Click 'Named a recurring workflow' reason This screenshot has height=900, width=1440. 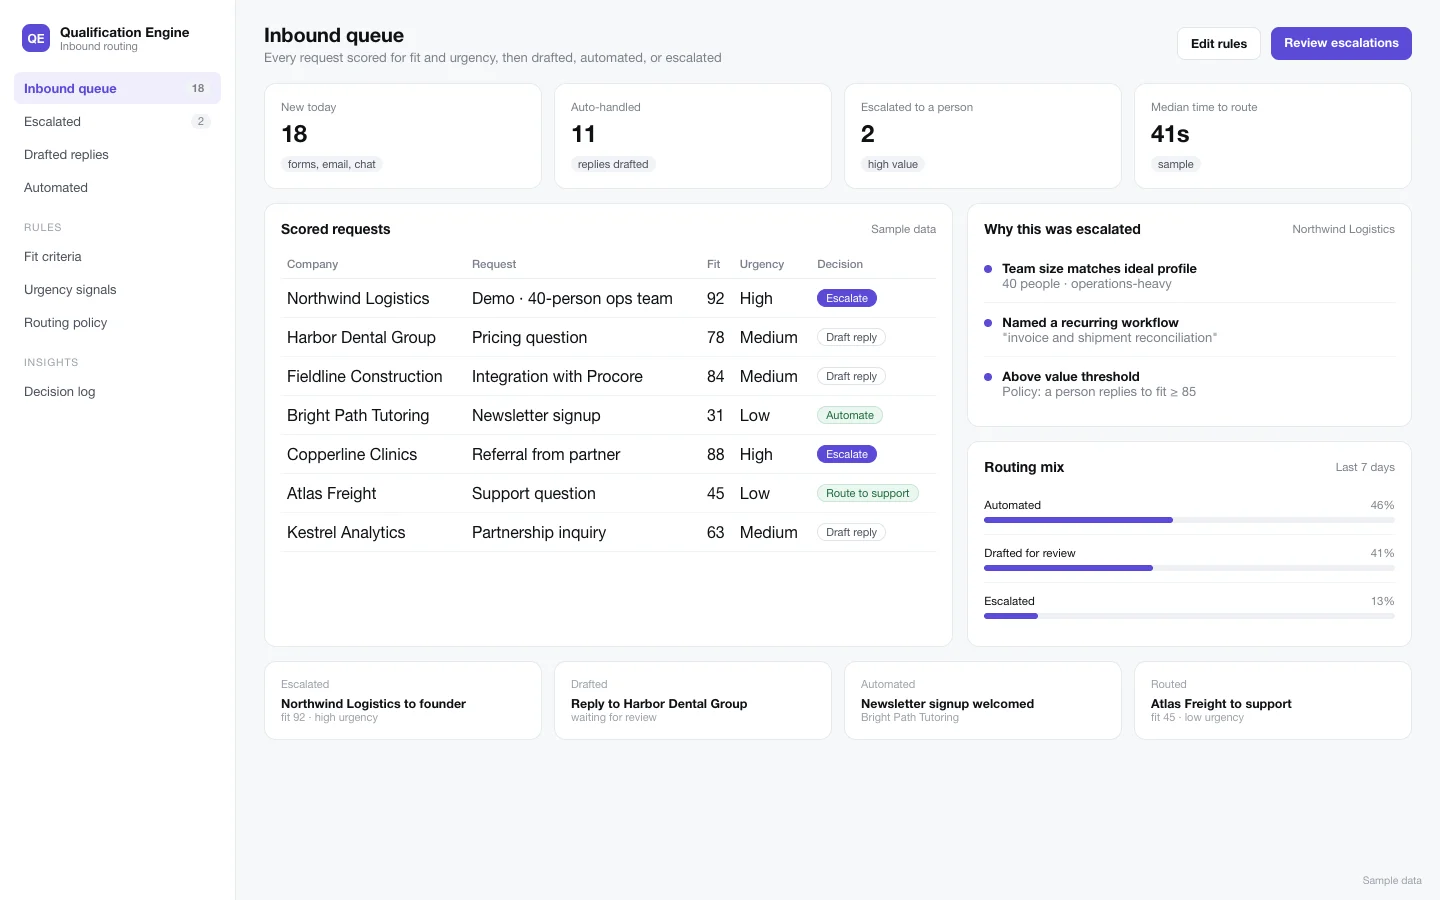point(1090,322)
